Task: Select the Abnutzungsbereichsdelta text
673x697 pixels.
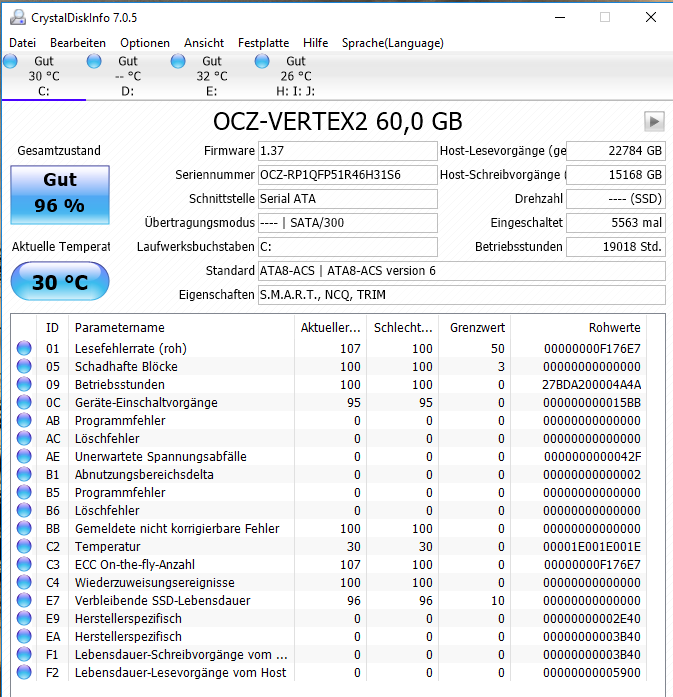Action: click(x=144, y=475)
